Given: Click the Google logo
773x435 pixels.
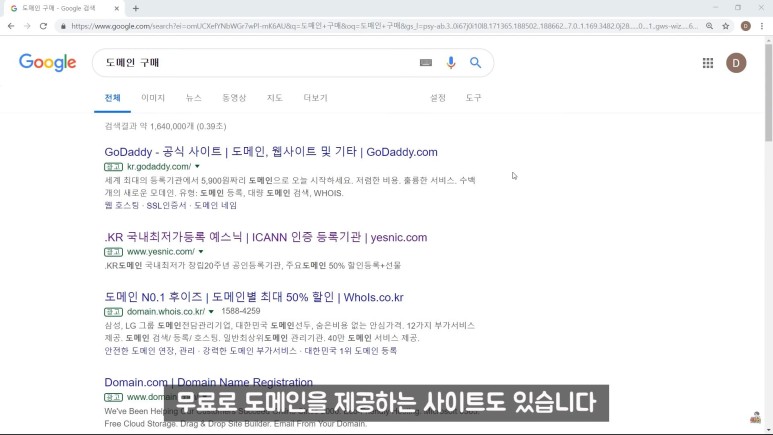Looking at the screenshot, I should tap(48, 63).
